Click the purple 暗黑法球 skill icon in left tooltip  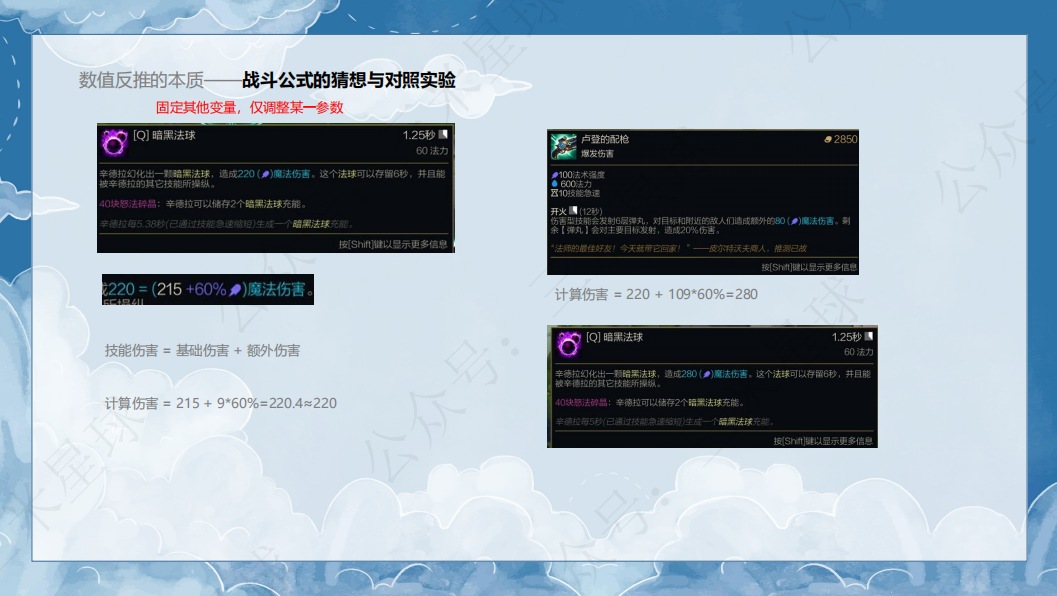tap(114, 143)
